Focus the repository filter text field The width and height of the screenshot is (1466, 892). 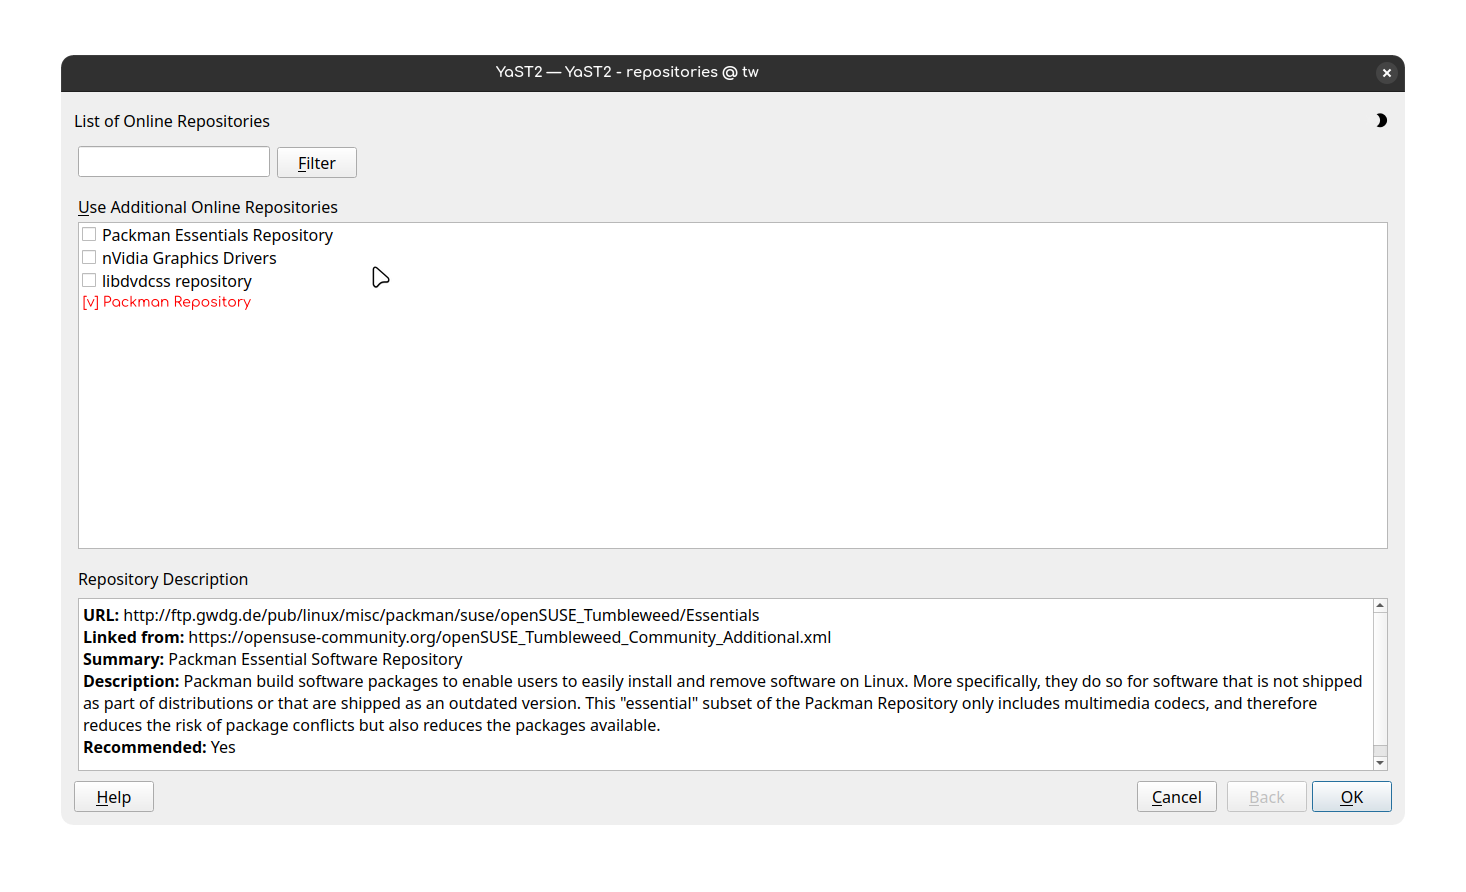pos(174,162)
